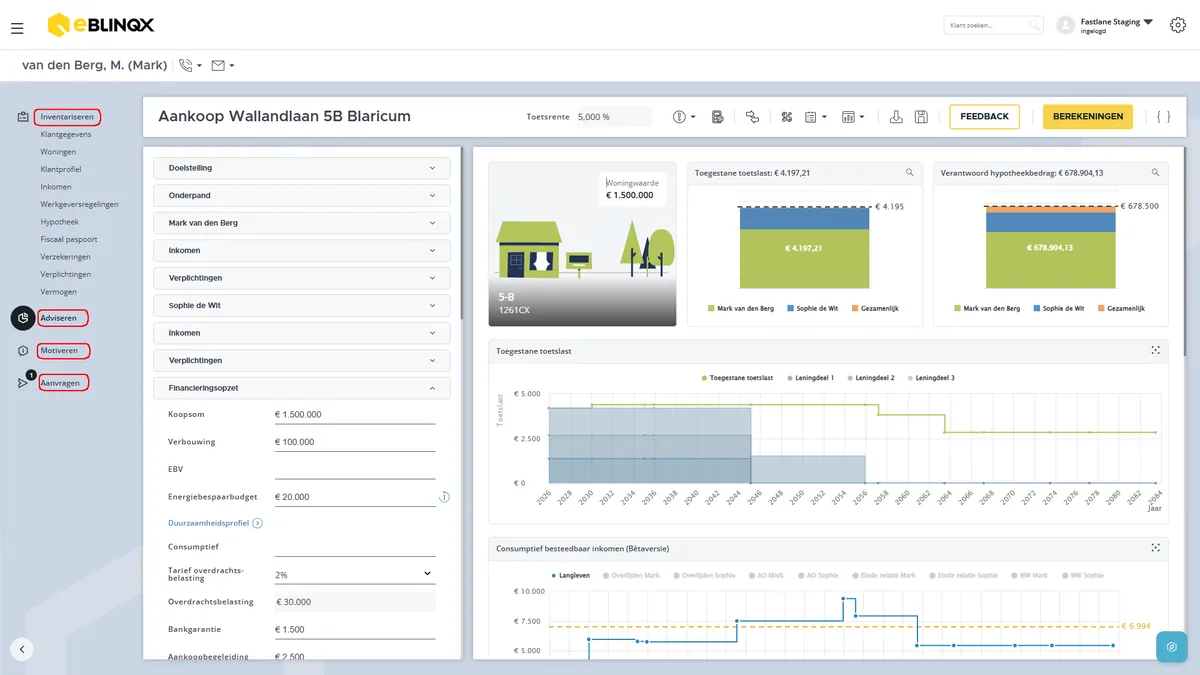Save with the floppy disk icon
The height and width of the screenshot is (675, 1200).
click(x=921, y=117)
